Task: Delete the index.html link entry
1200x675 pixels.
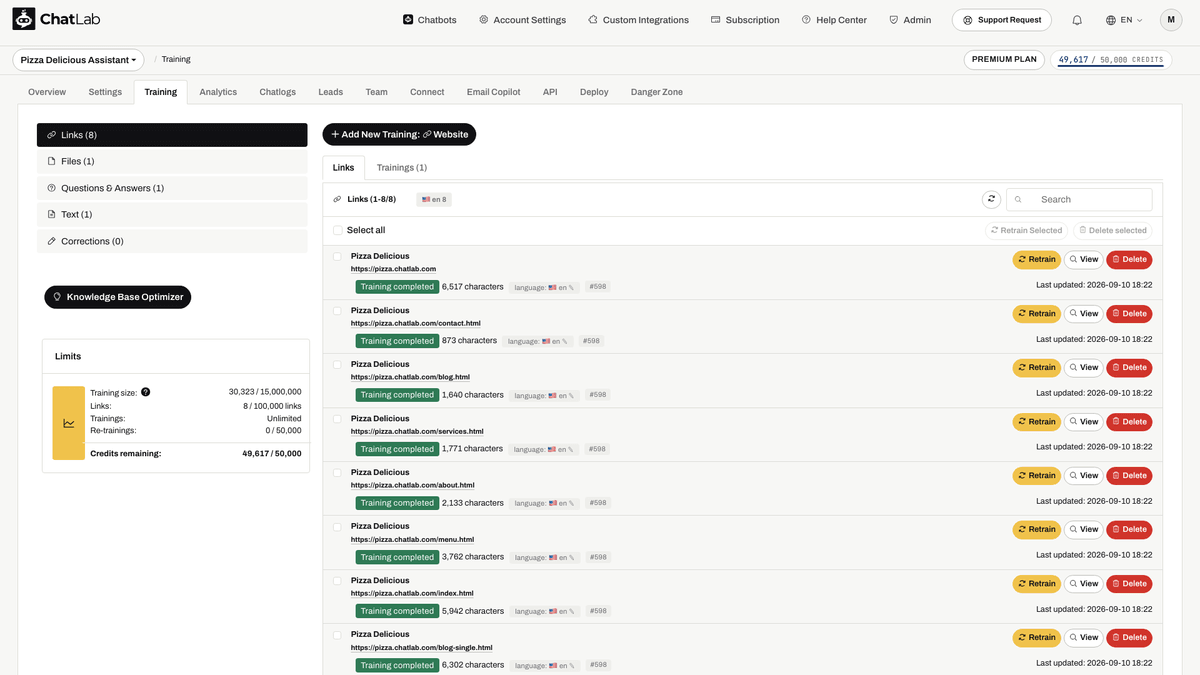Action: 1129,584
